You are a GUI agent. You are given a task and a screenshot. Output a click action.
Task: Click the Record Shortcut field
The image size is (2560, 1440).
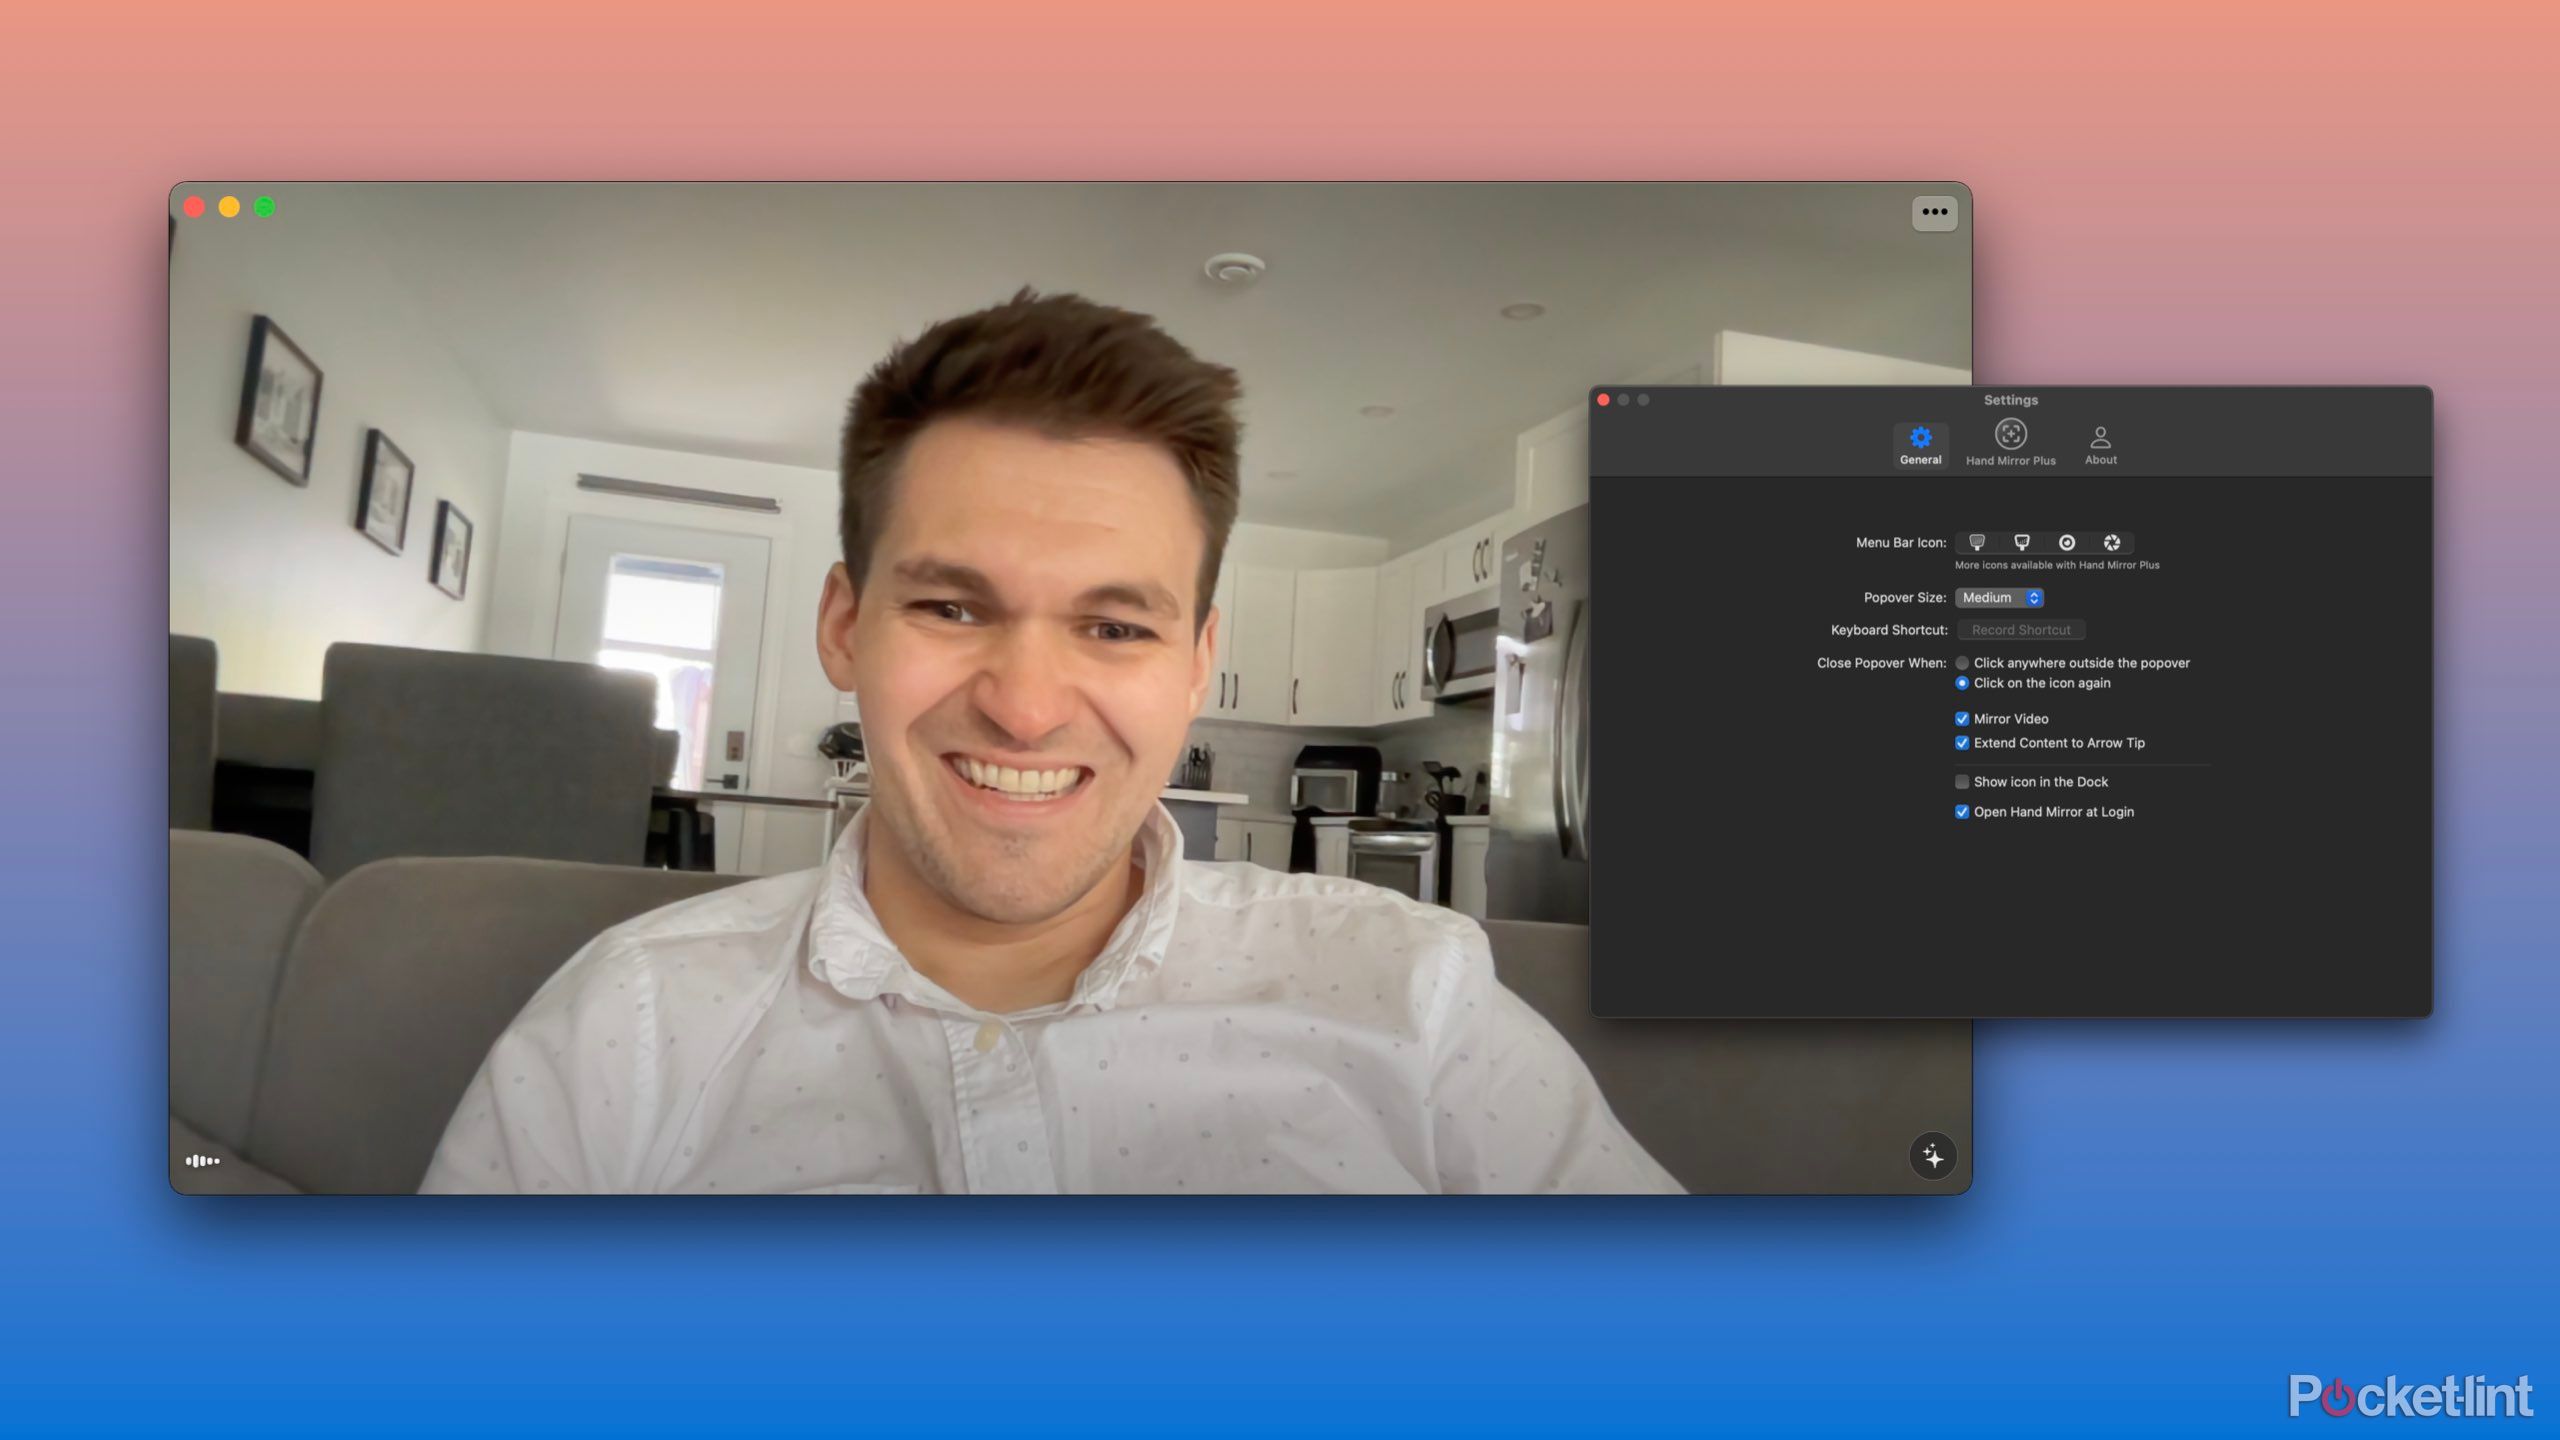pos(2020,630)
